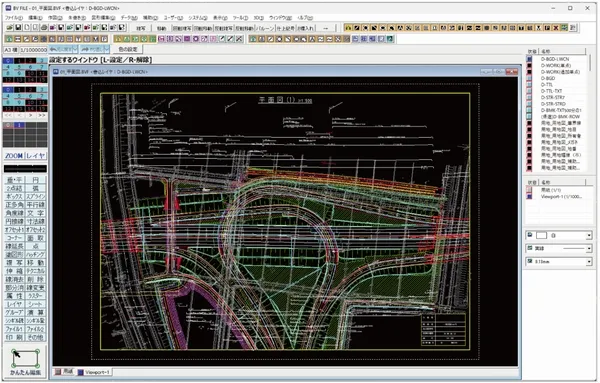Click the 色の設定 color settings button
This screenshot has height=383, width=600.
127,49
